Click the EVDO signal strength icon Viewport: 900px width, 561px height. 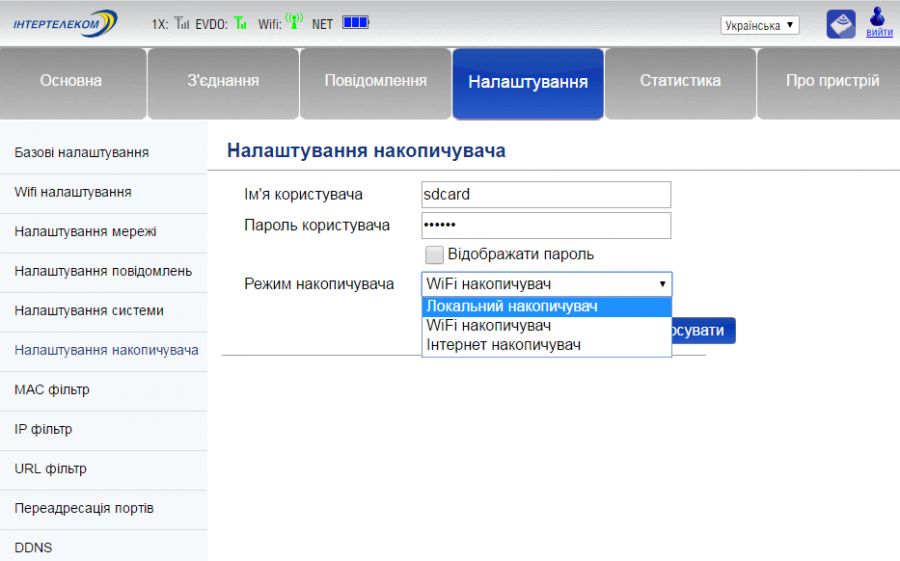click(240, 23)
